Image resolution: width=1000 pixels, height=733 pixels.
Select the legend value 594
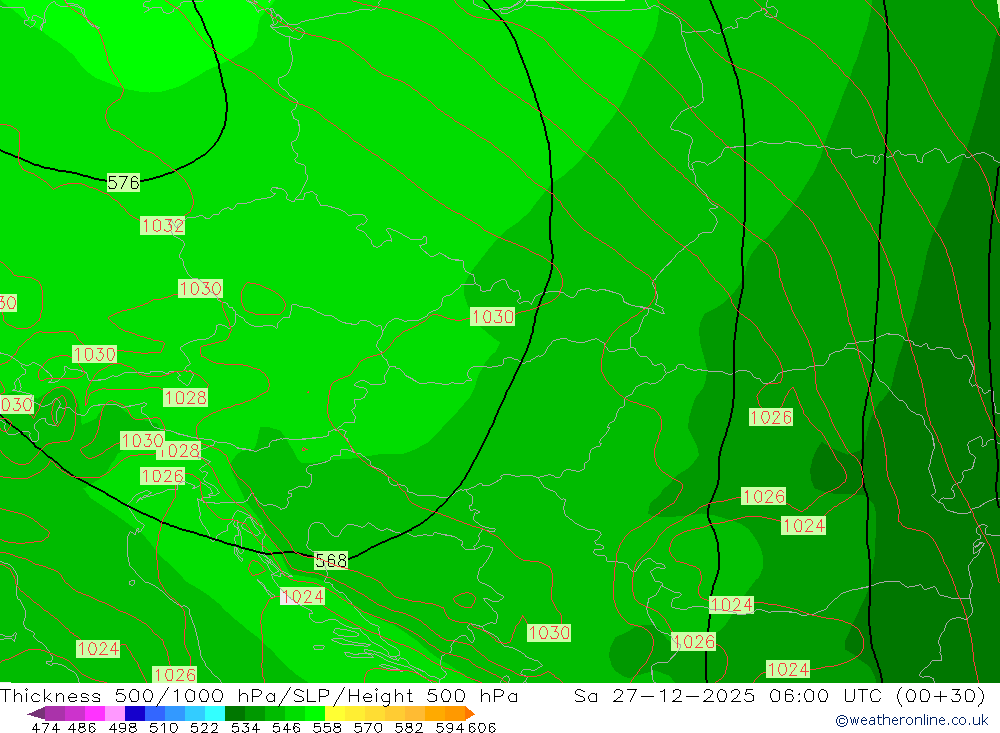[x=450, y=727]
